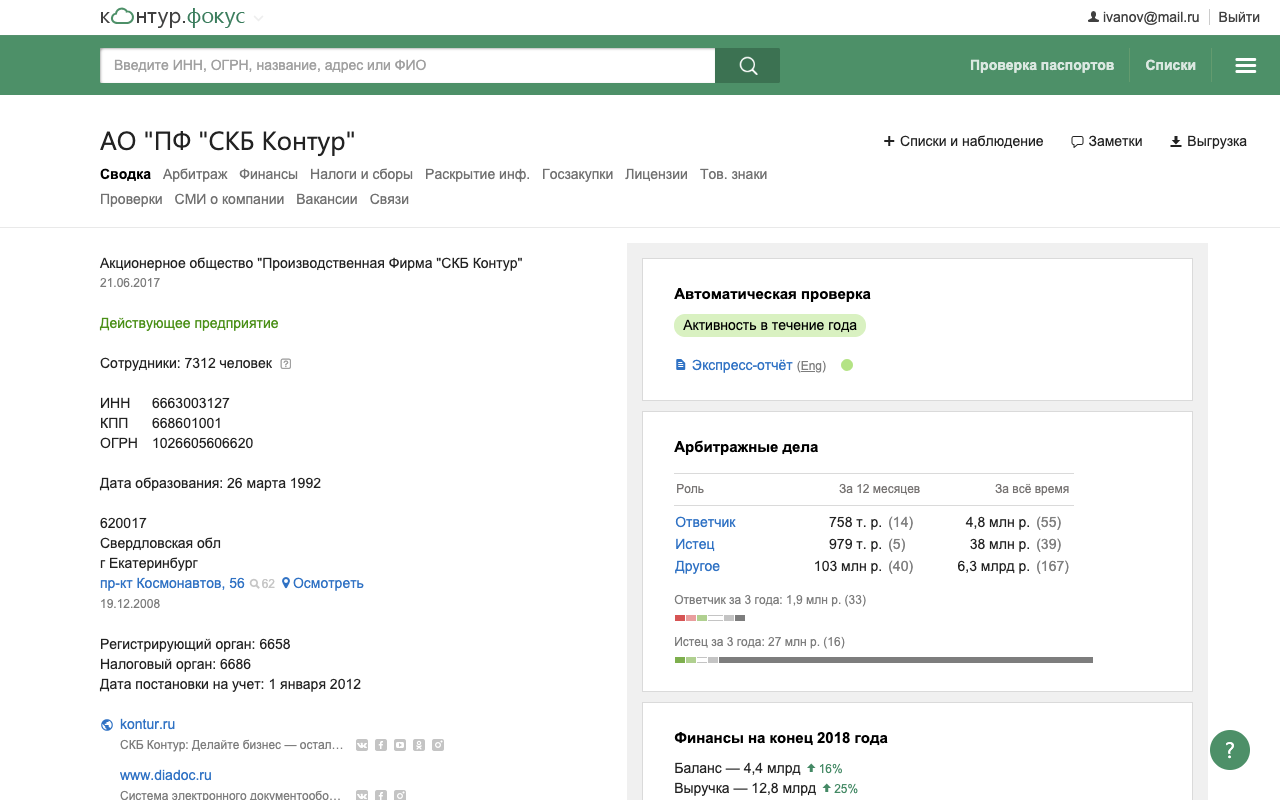This screenshot has width=1280, height=800.
Task: Open the Лицензии tab
Action: [656, 174]
